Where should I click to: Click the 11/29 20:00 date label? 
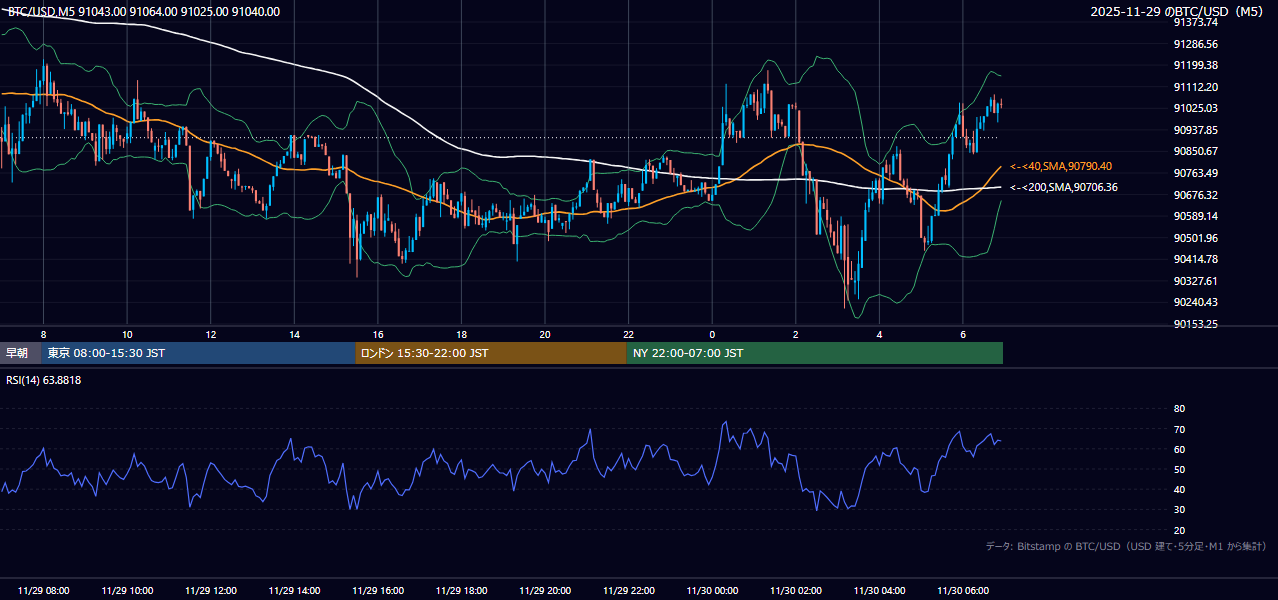click(544, 590)
